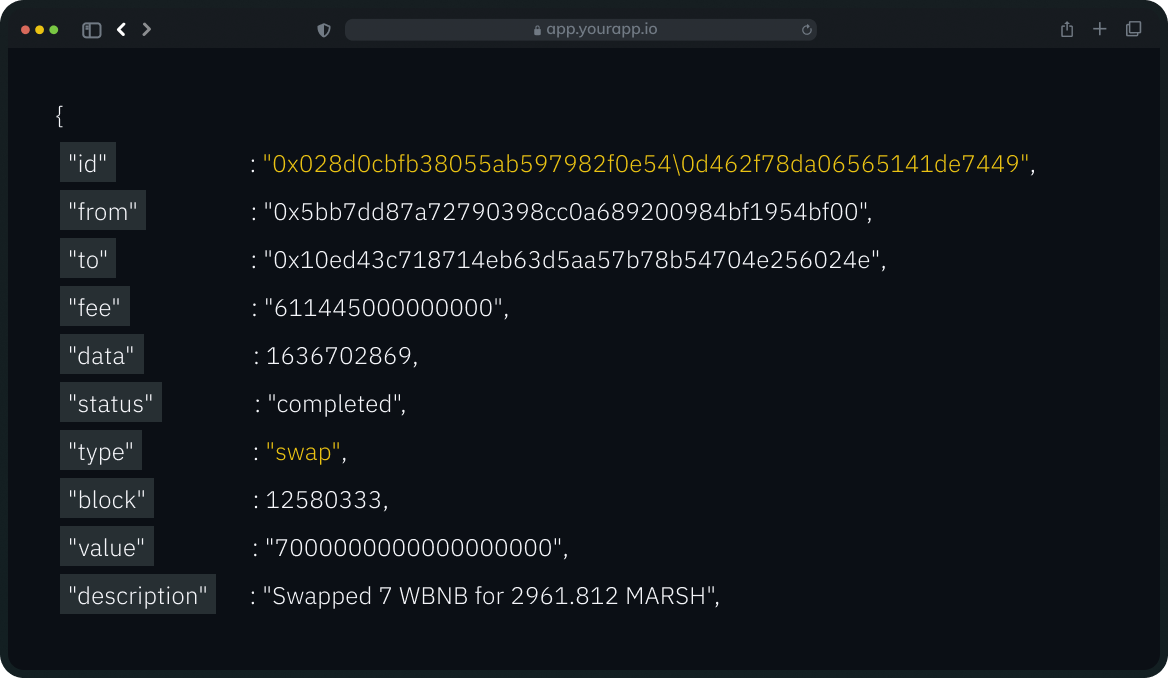This screenshot has height=678, width=1168.
Task: Click the yellow transaction id hash value
Action: 646,163
